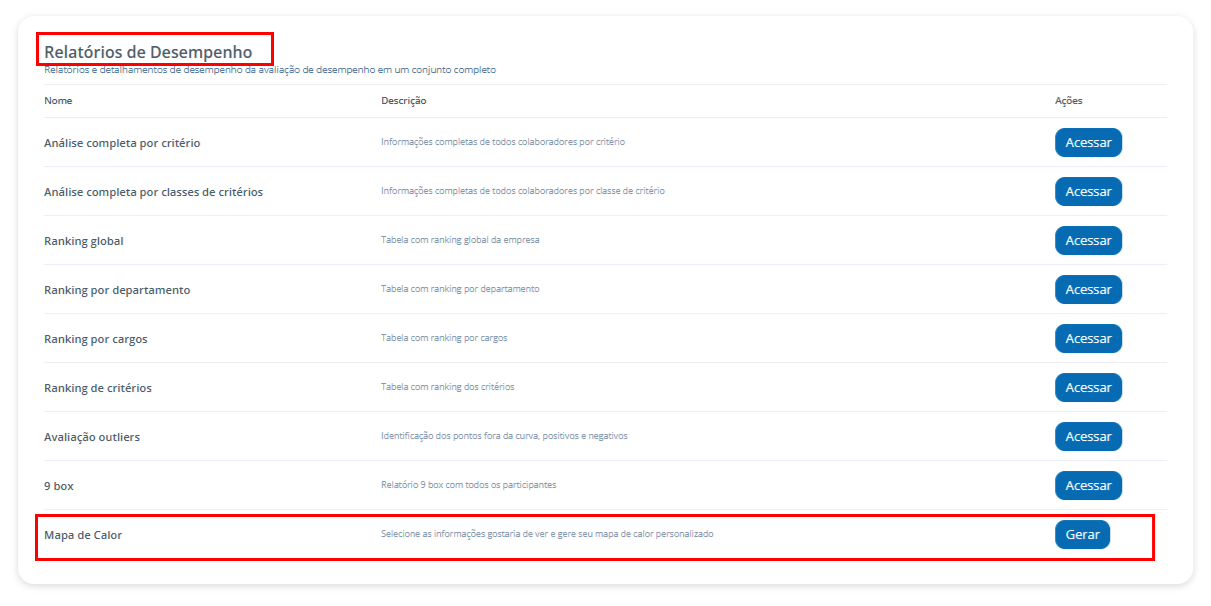
Task: Click description 'Tabela com ranking por departamento'
Action: (x=460, y=289)
